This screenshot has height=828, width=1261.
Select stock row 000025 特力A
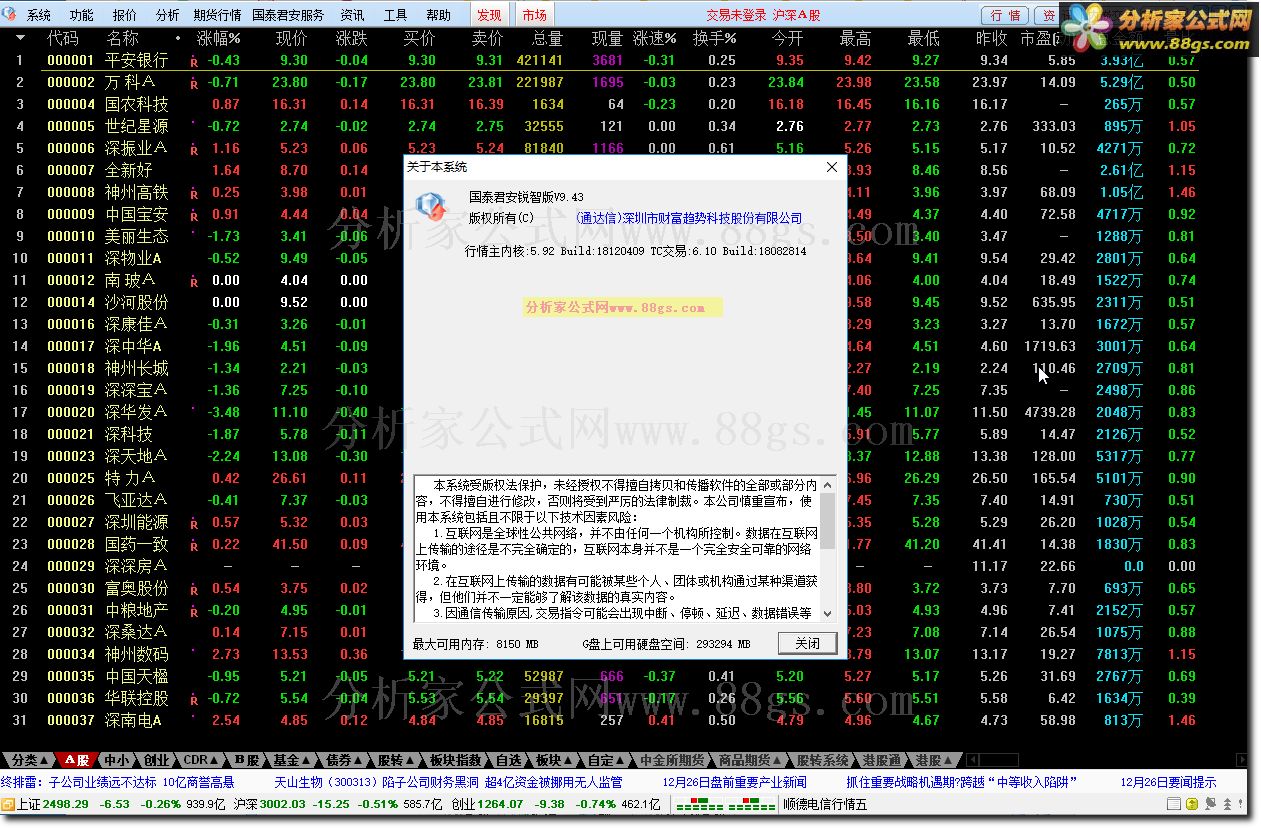click(x=600, y=478)
